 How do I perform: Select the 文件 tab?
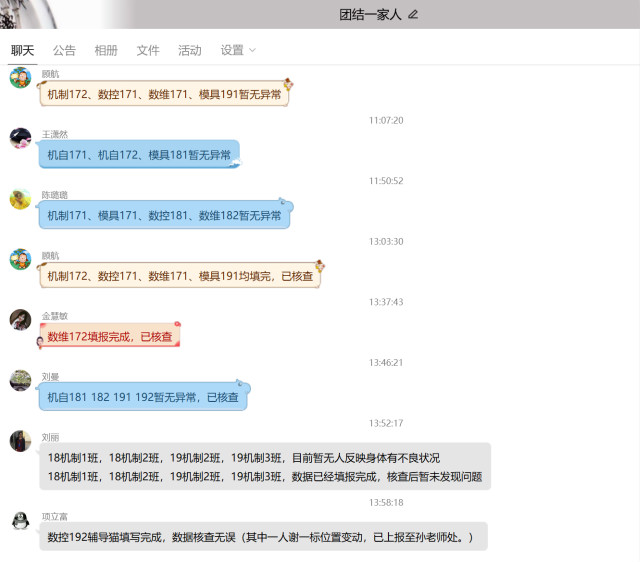click(148, 50)
